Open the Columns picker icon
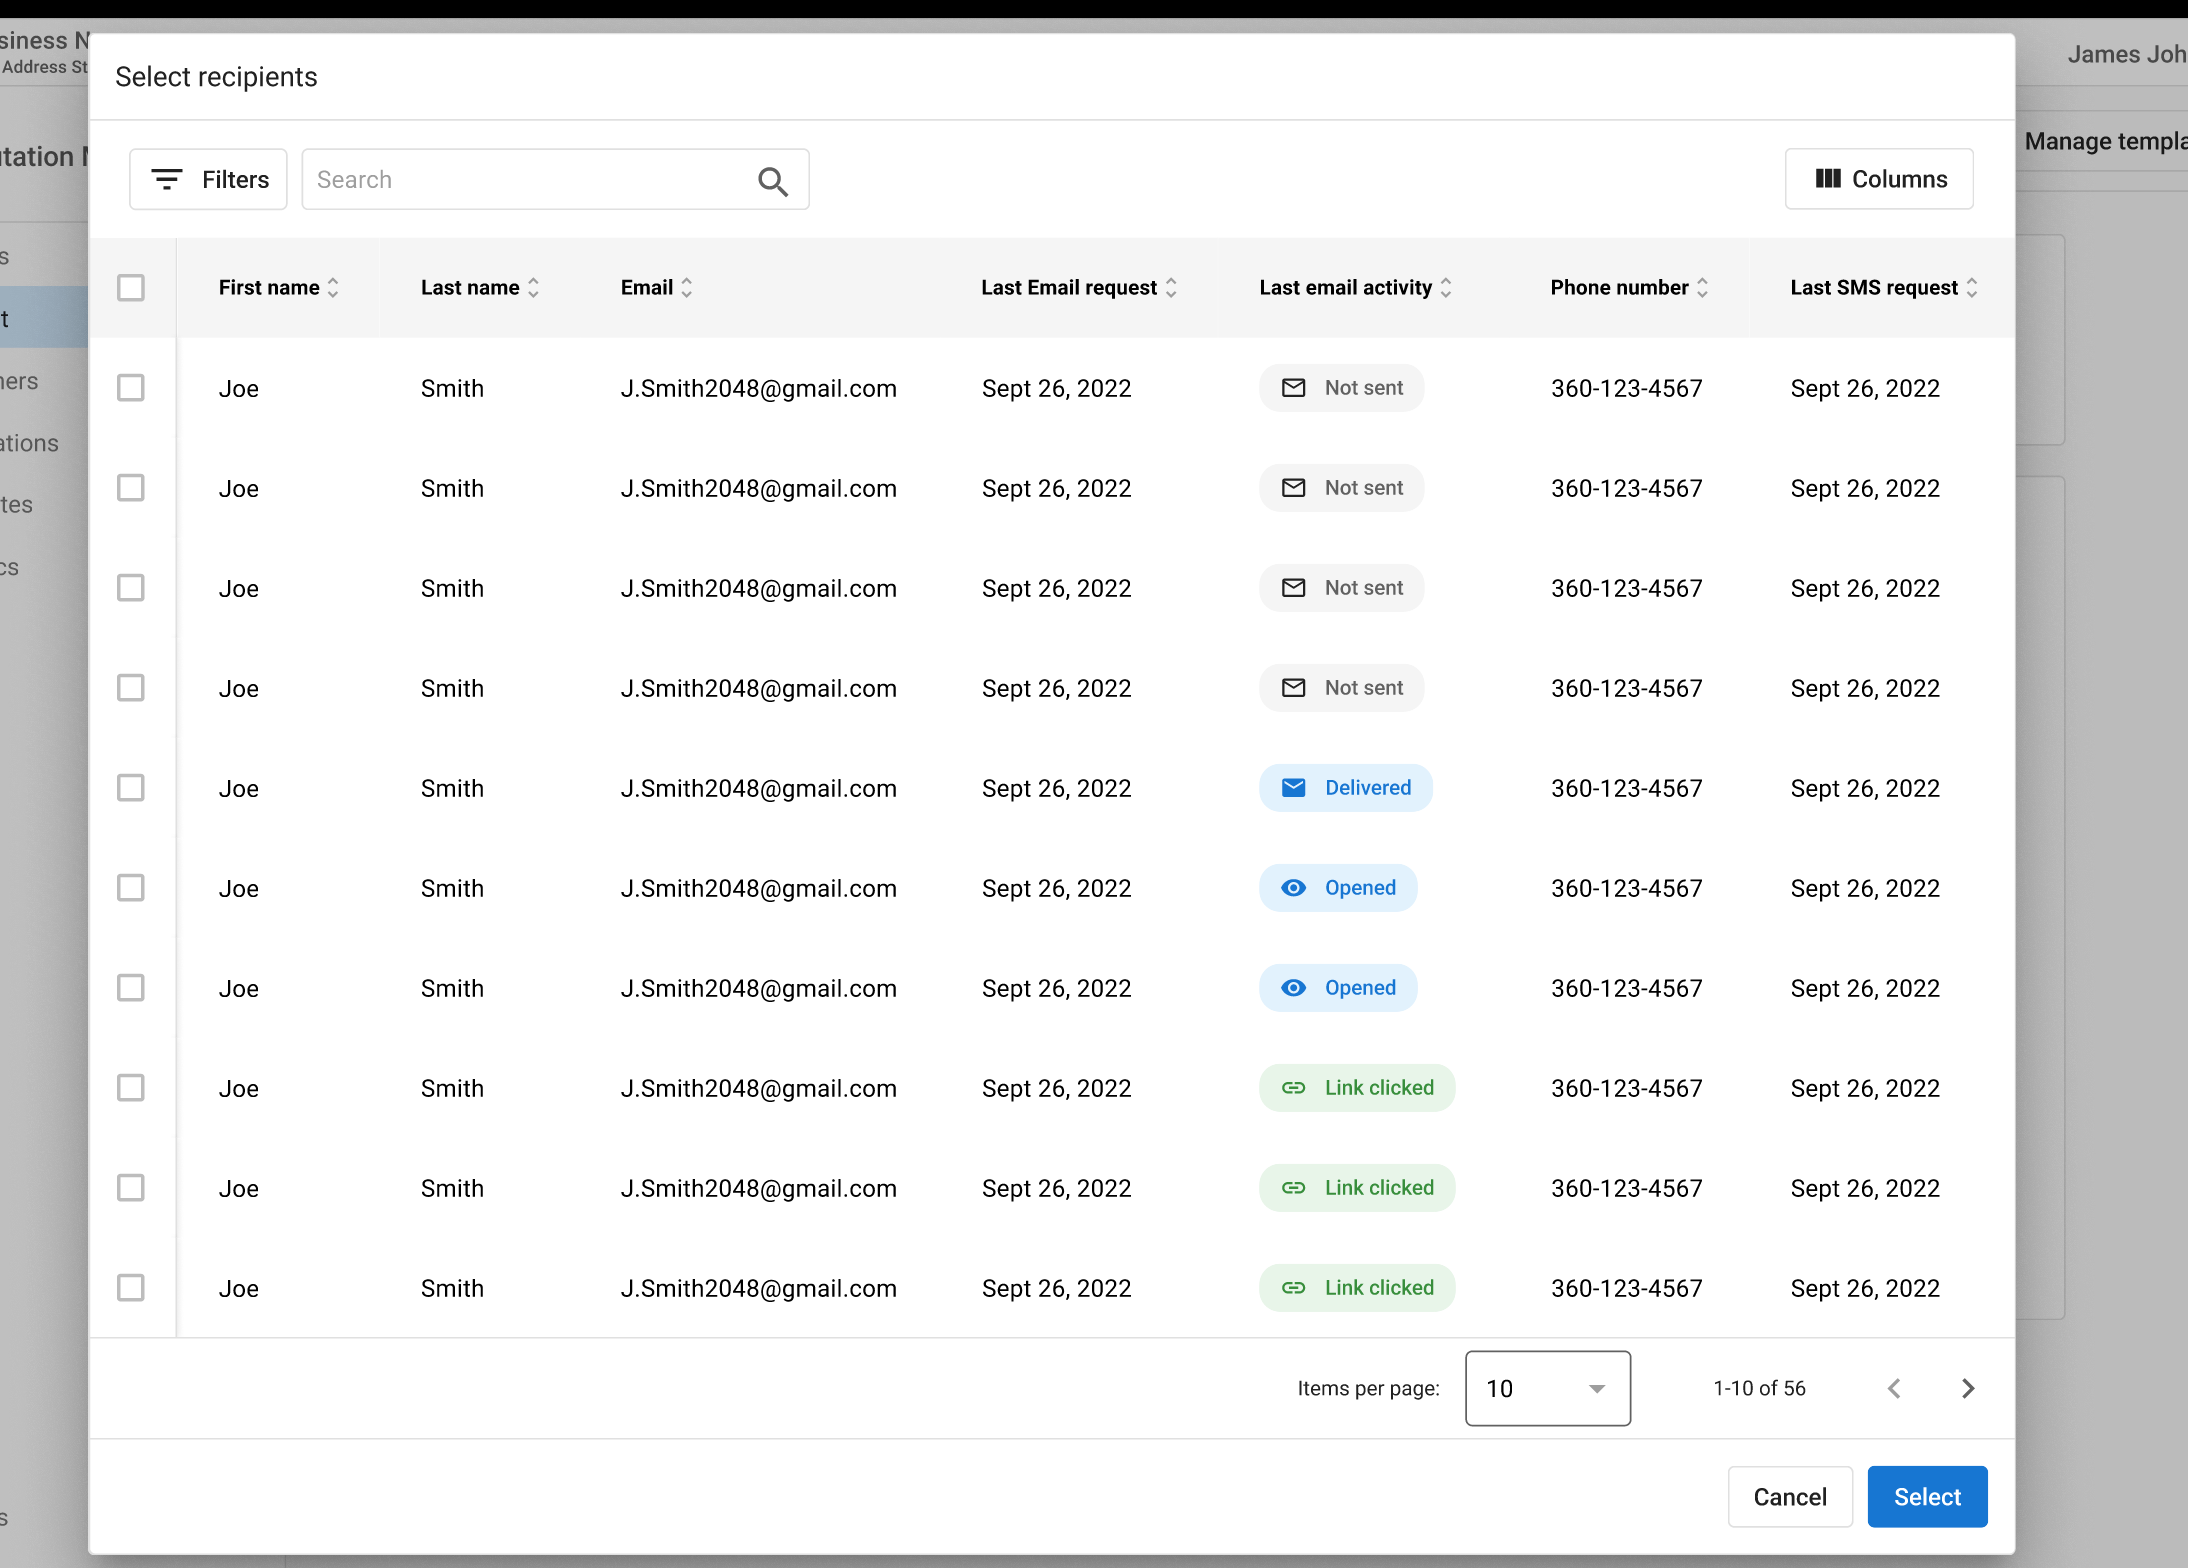2188x1568 pixels. pos(1829,178)
